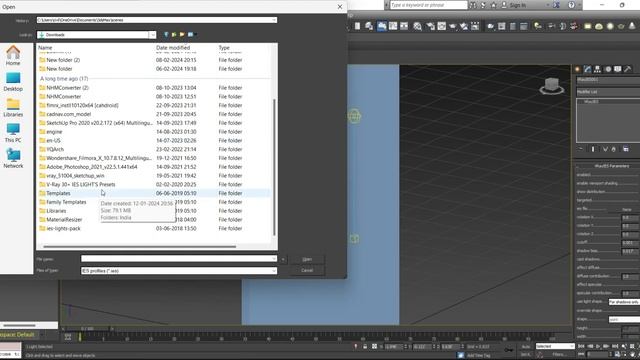Open This PC in dialog sidebar

(13, 133)
